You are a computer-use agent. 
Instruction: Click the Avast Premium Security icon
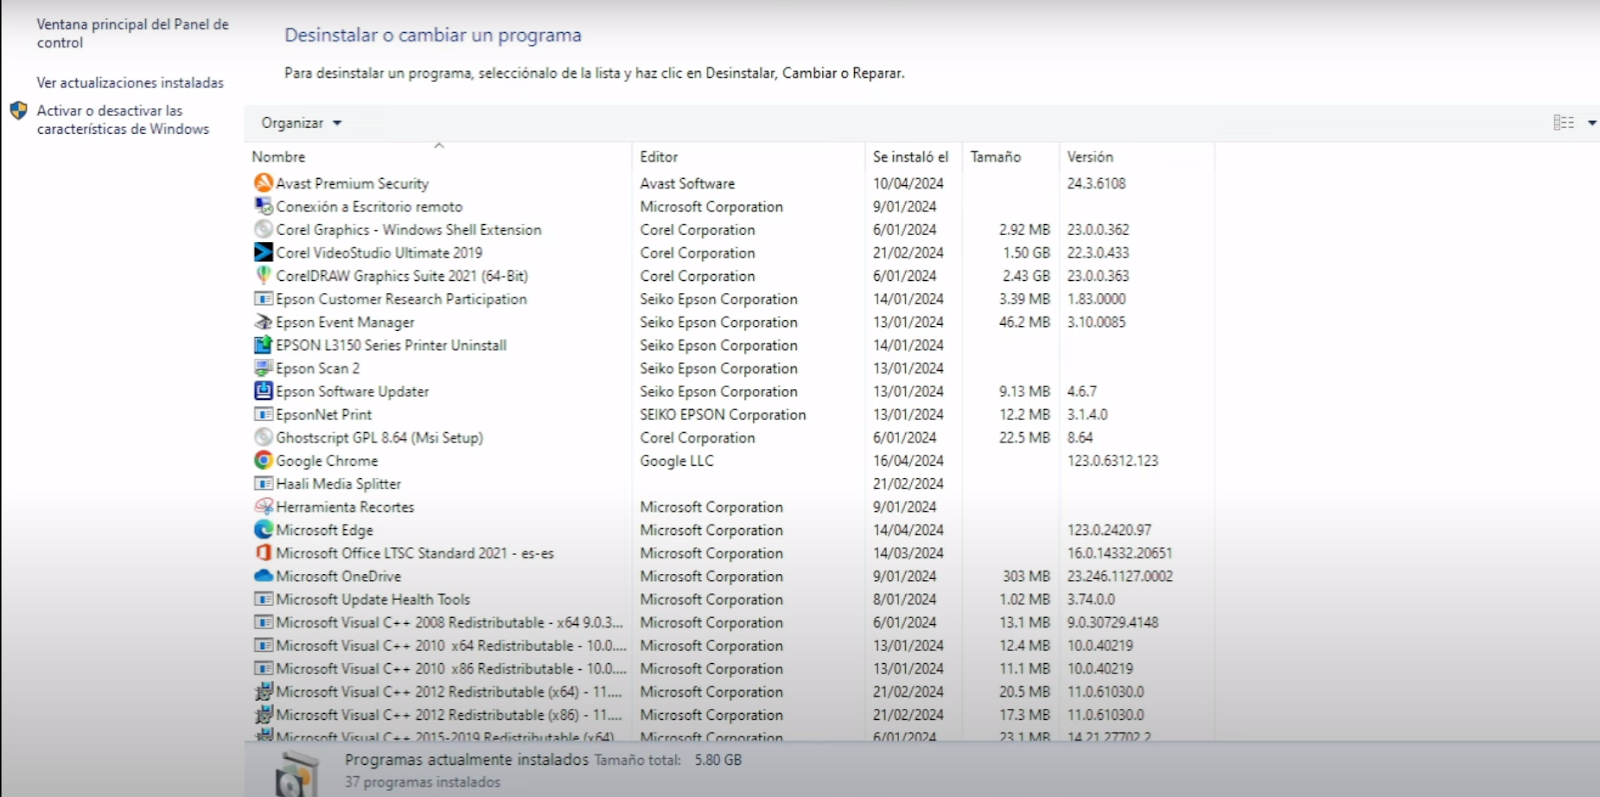click(263, 183)
